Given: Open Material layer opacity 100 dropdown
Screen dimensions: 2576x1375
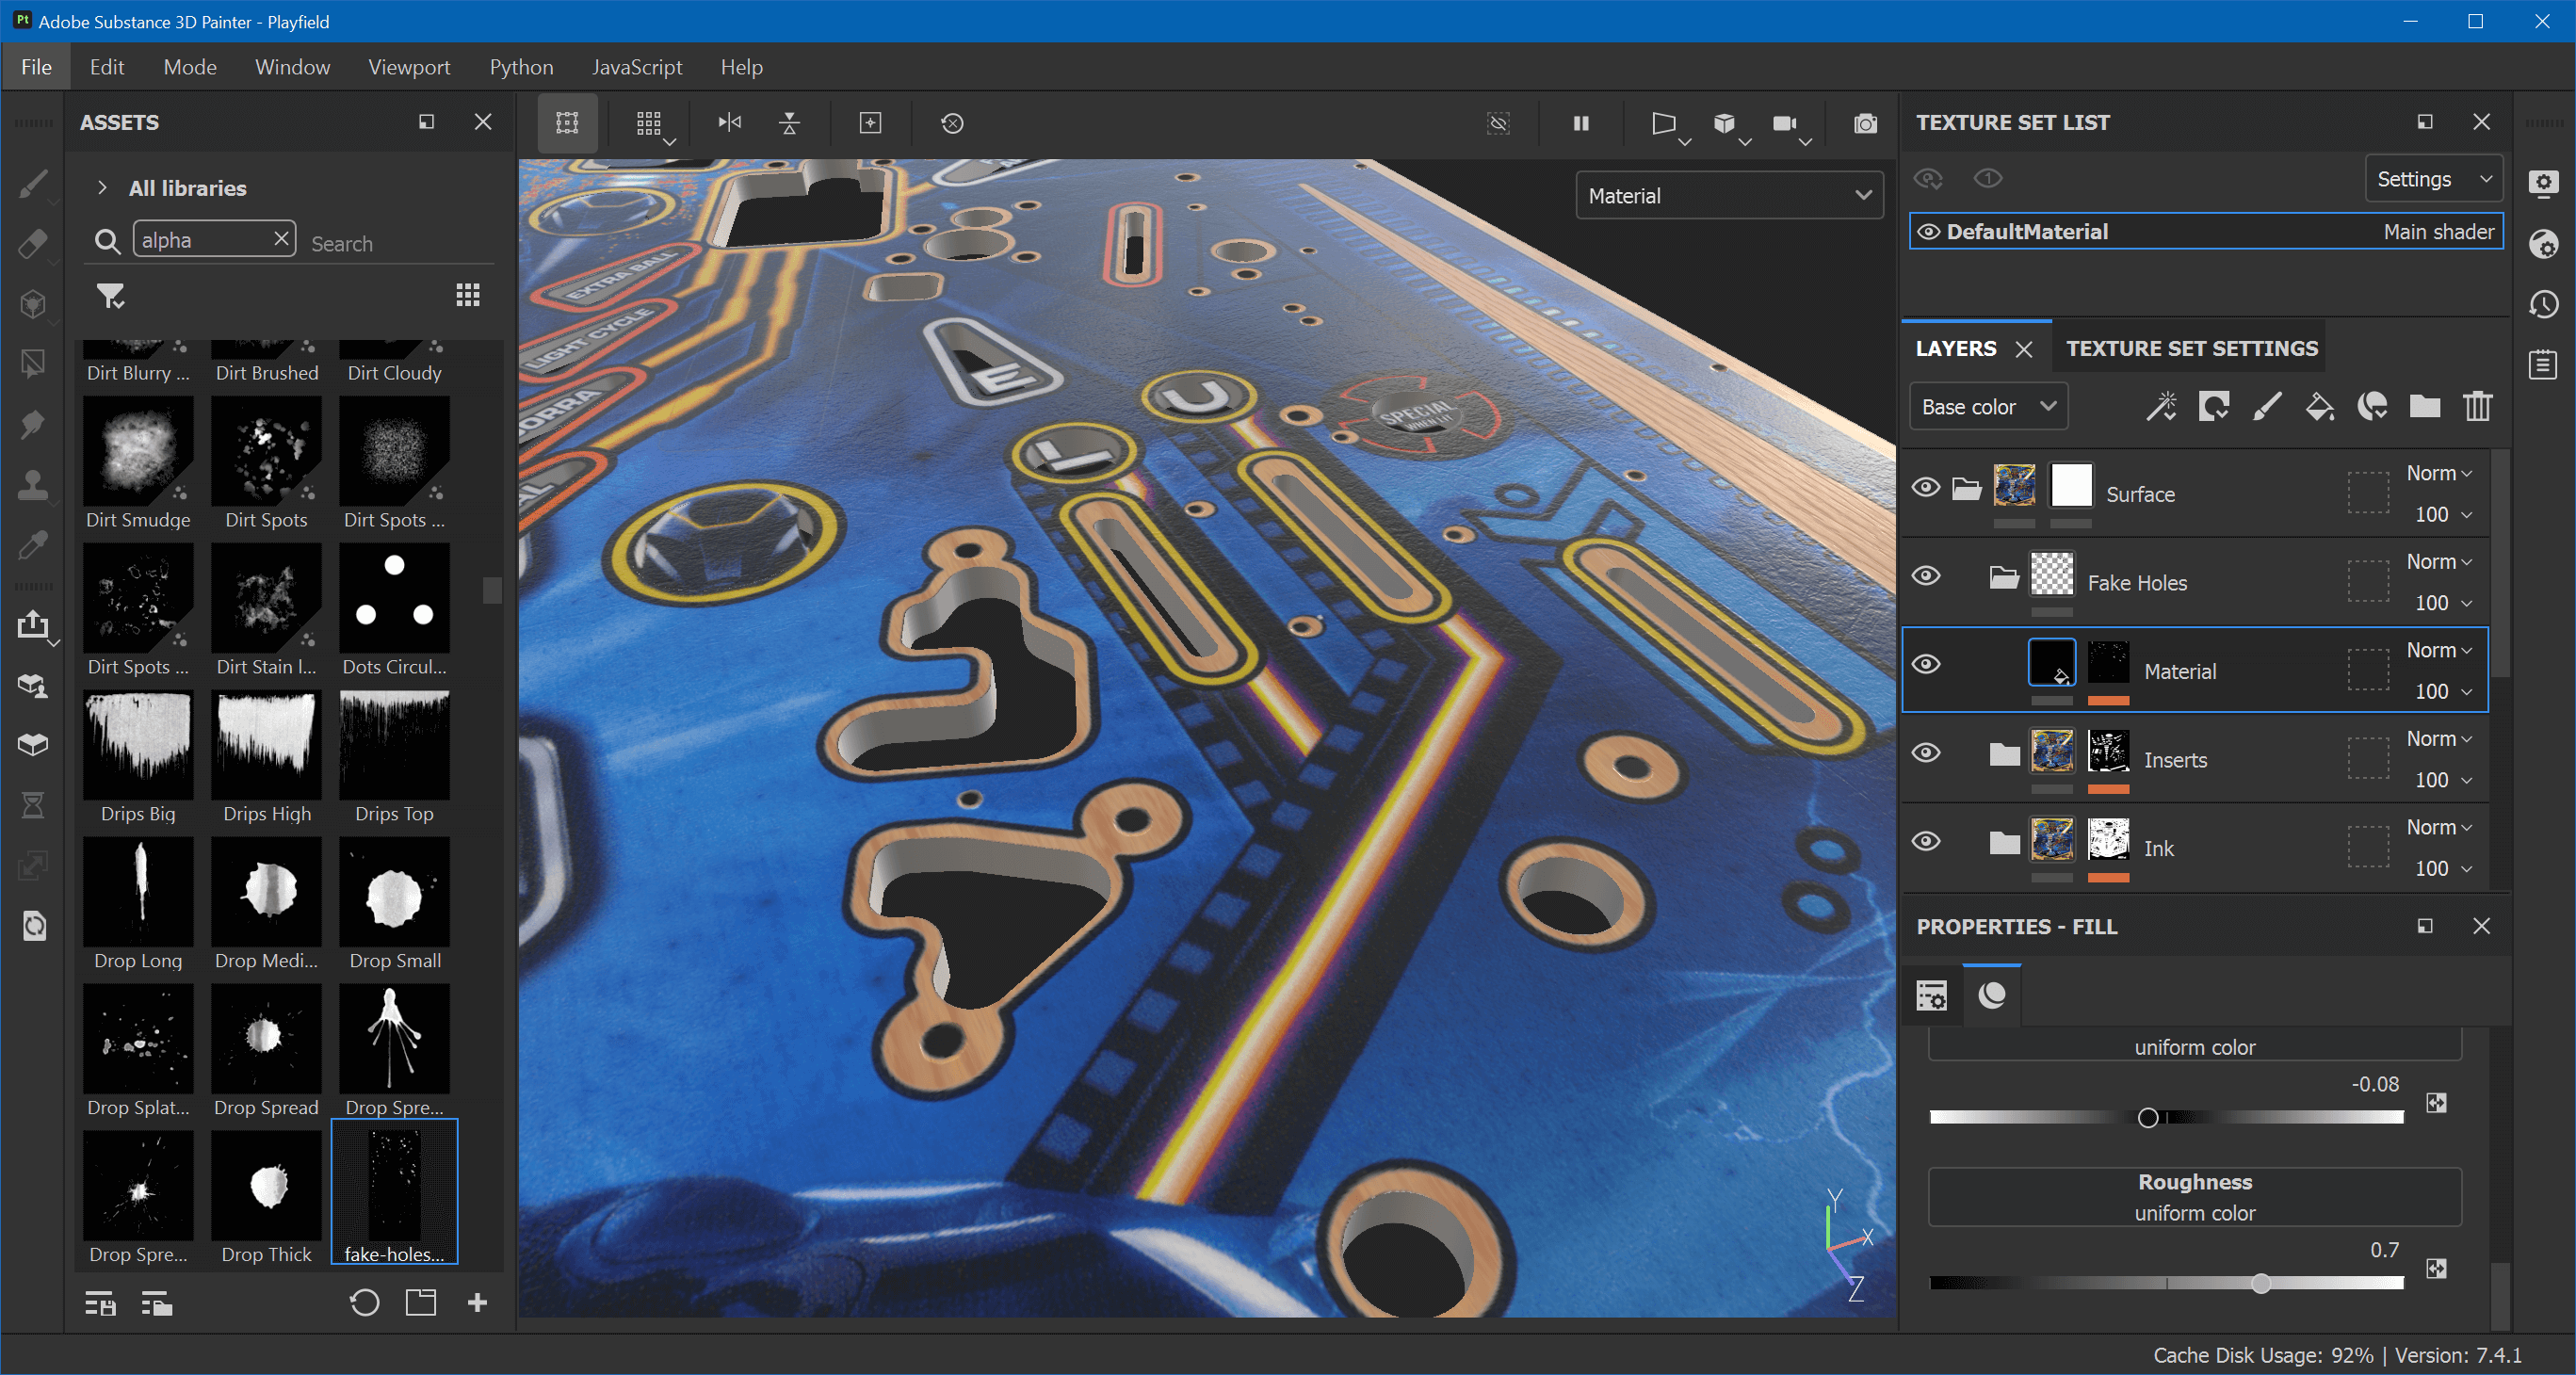Looking at the screenshot, I should 2443,691.
